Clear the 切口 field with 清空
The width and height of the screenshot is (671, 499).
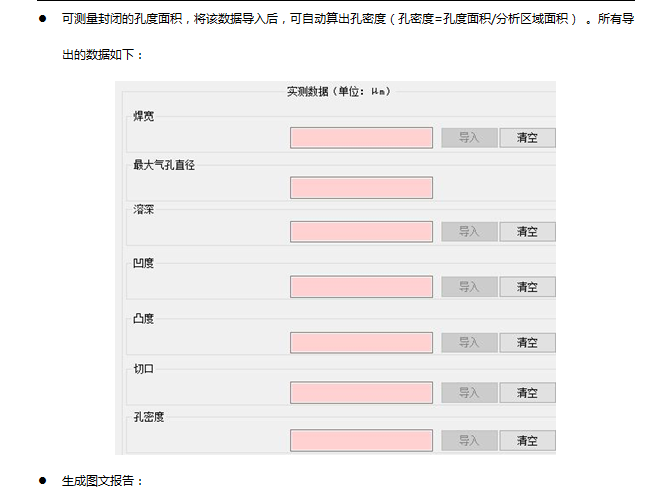pos(527,393)
